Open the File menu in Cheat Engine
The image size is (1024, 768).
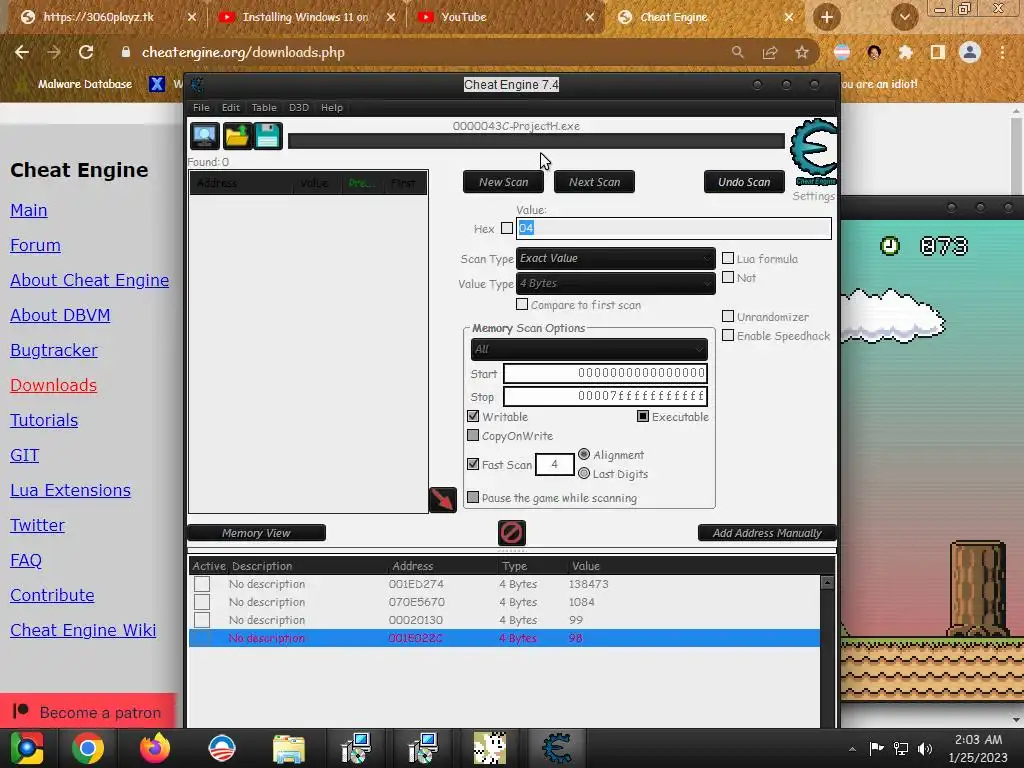click(x=201, y=107)
